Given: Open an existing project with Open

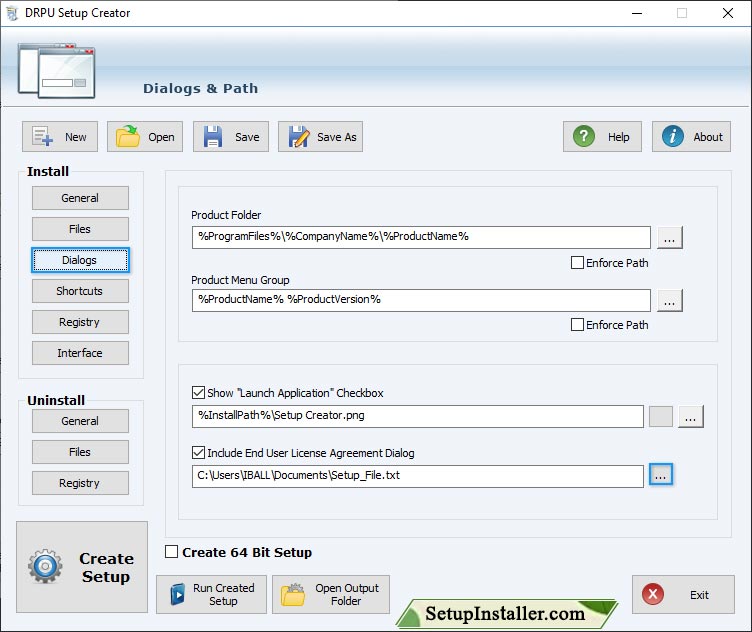Looking at the screenshot, I should pyautogui.click(x=145, y=137).
